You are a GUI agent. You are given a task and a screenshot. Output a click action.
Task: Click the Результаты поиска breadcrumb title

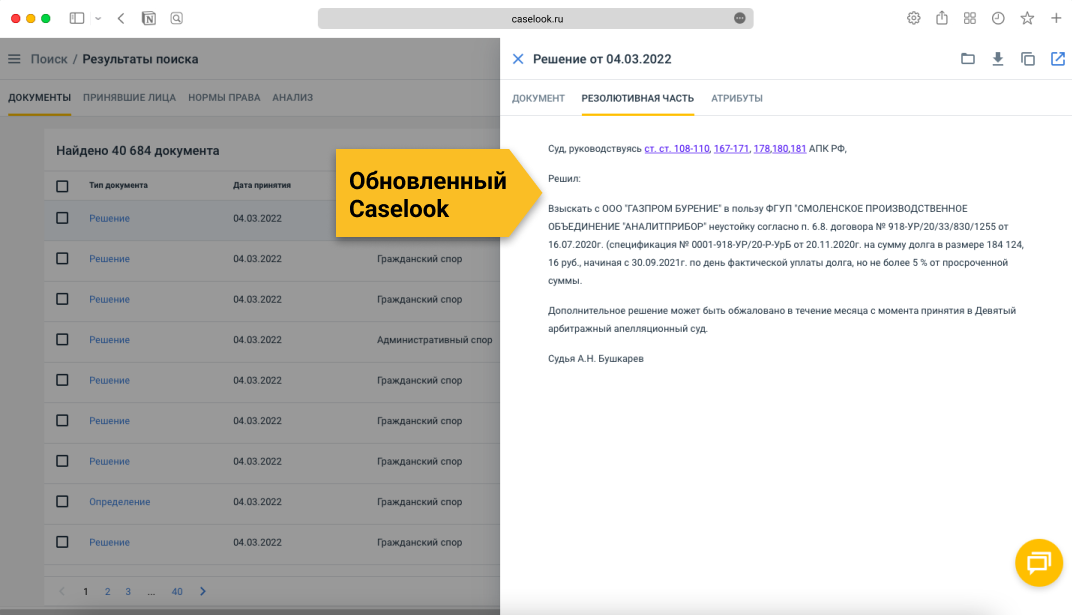point(140,59)
